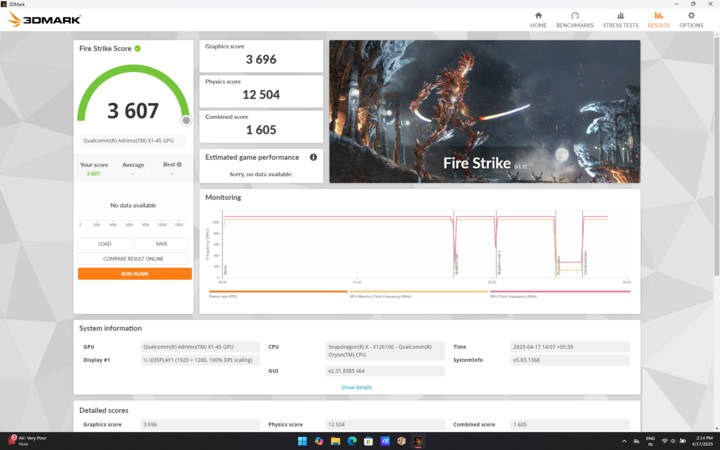Click the Combined score 1 605 card

tap(261, 127)
